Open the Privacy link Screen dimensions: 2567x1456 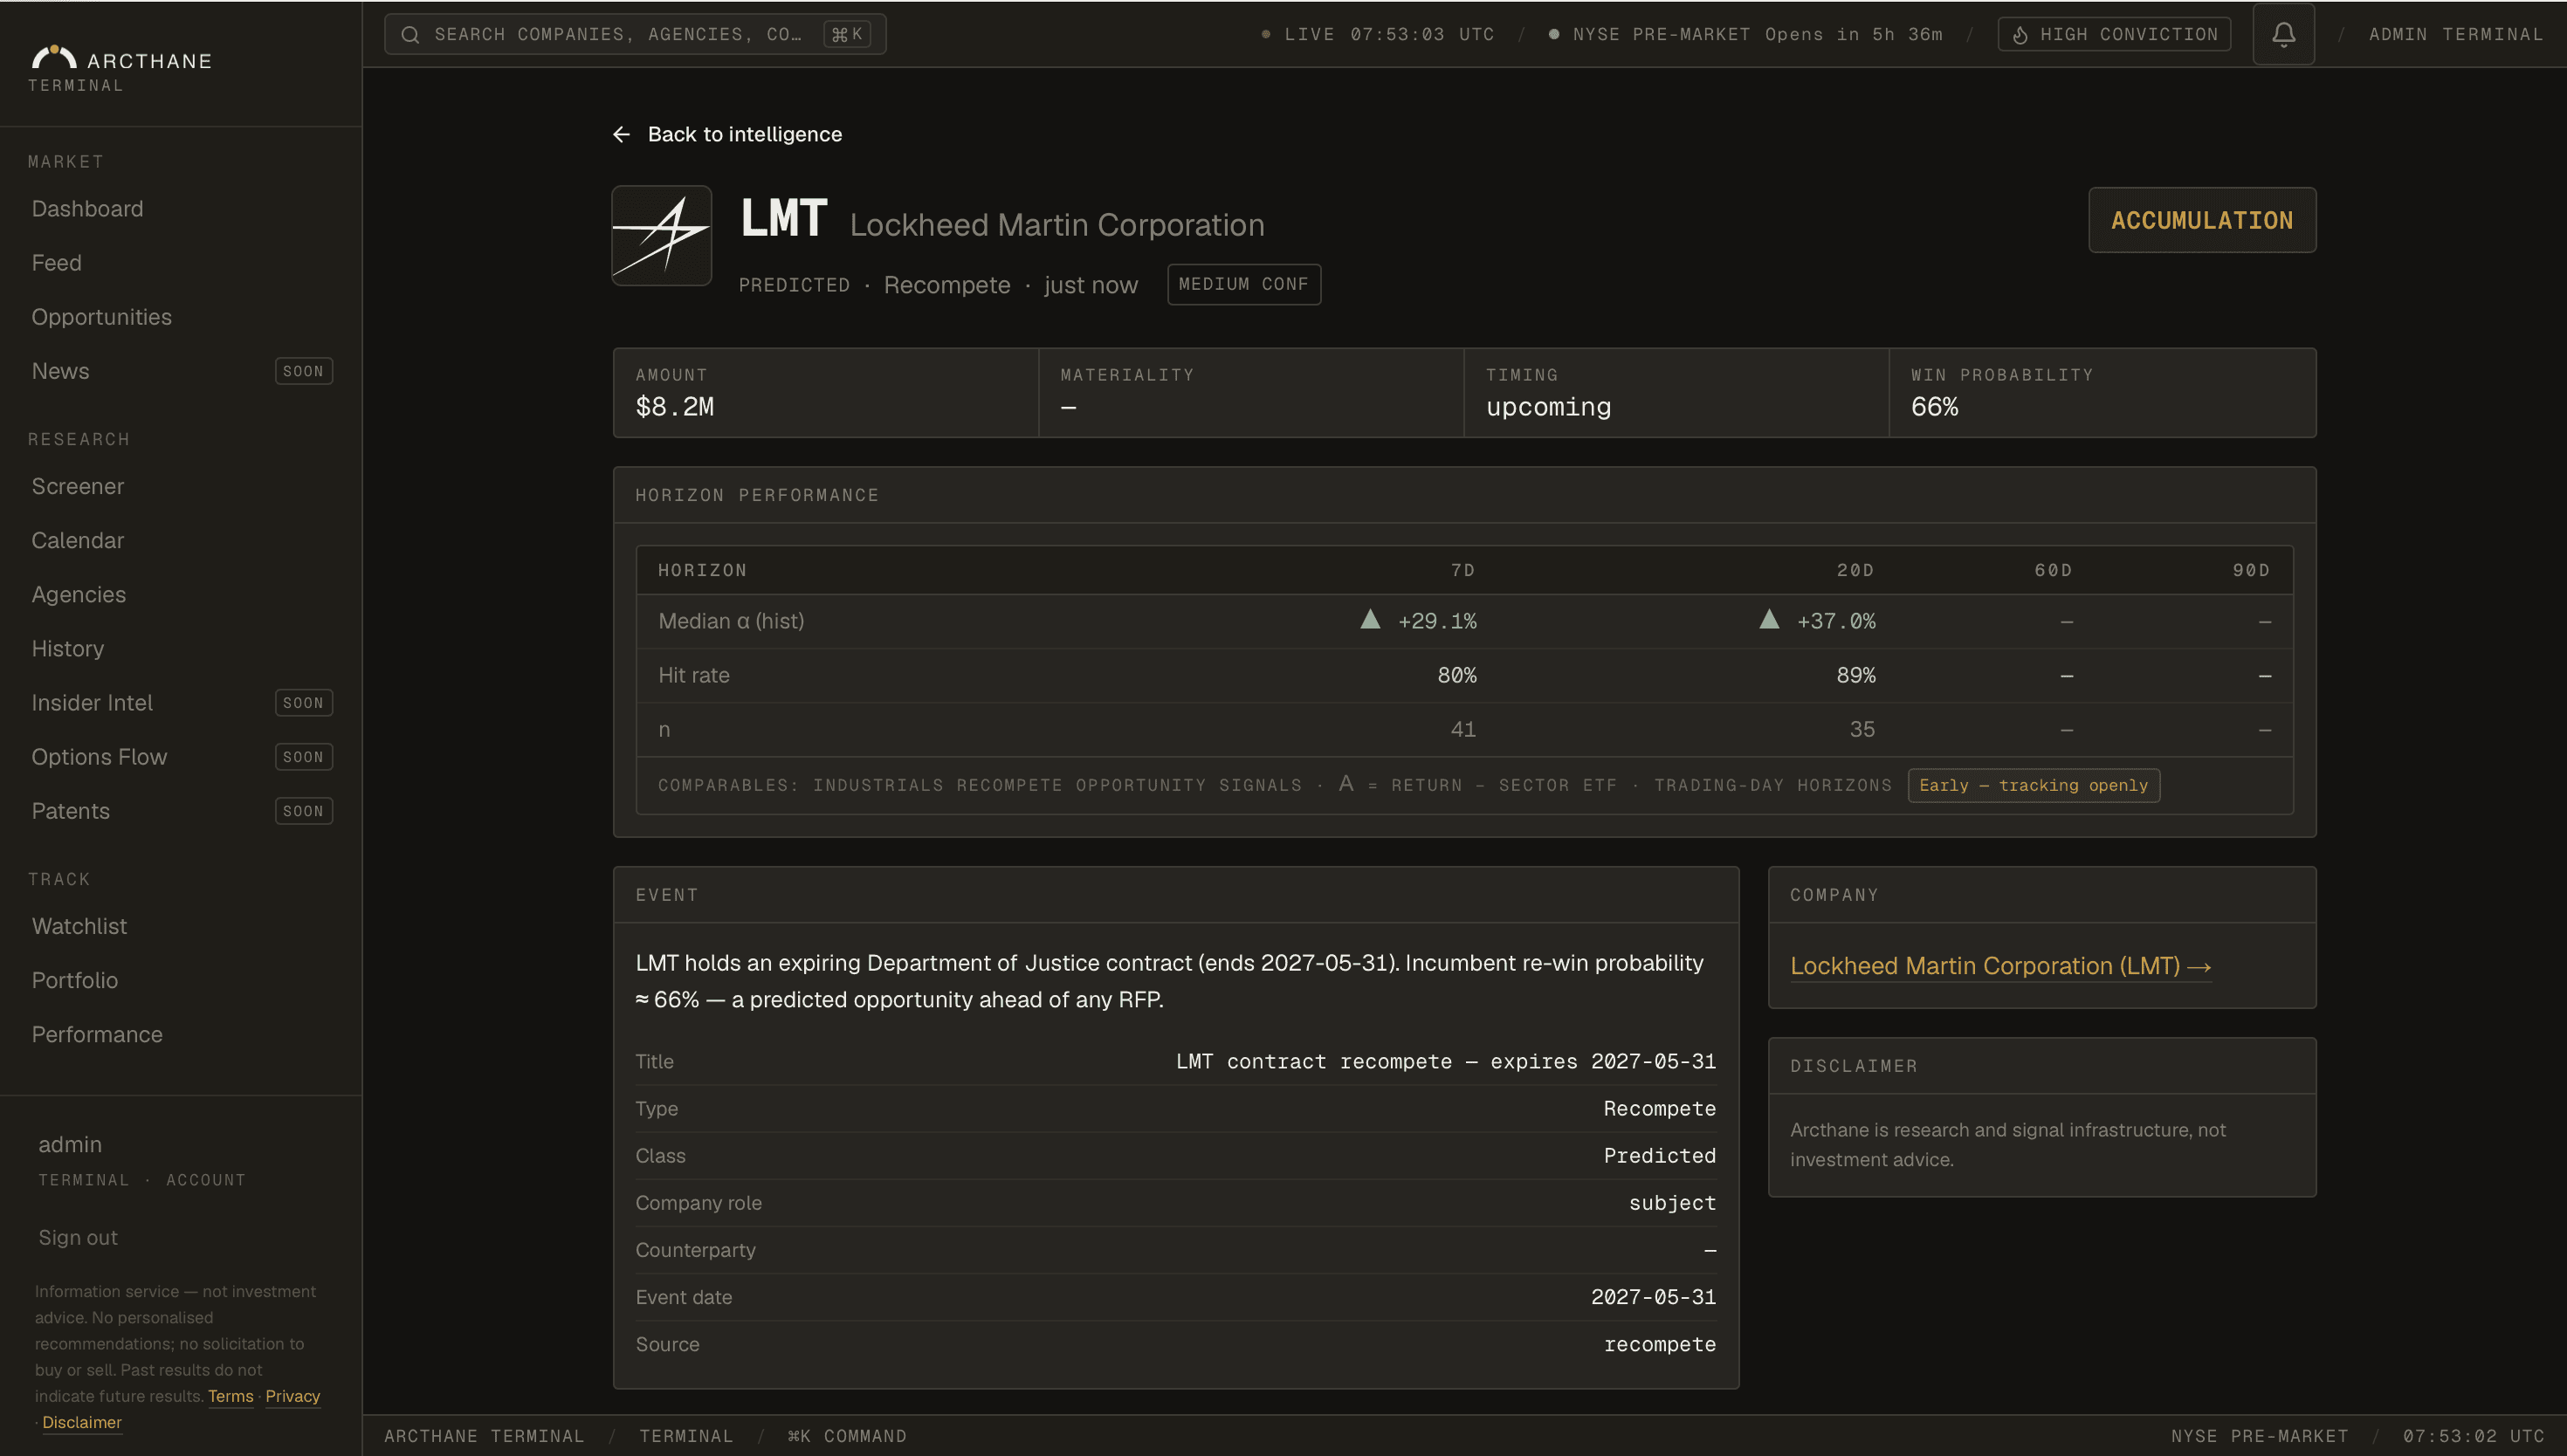[x=292, y=1396]
